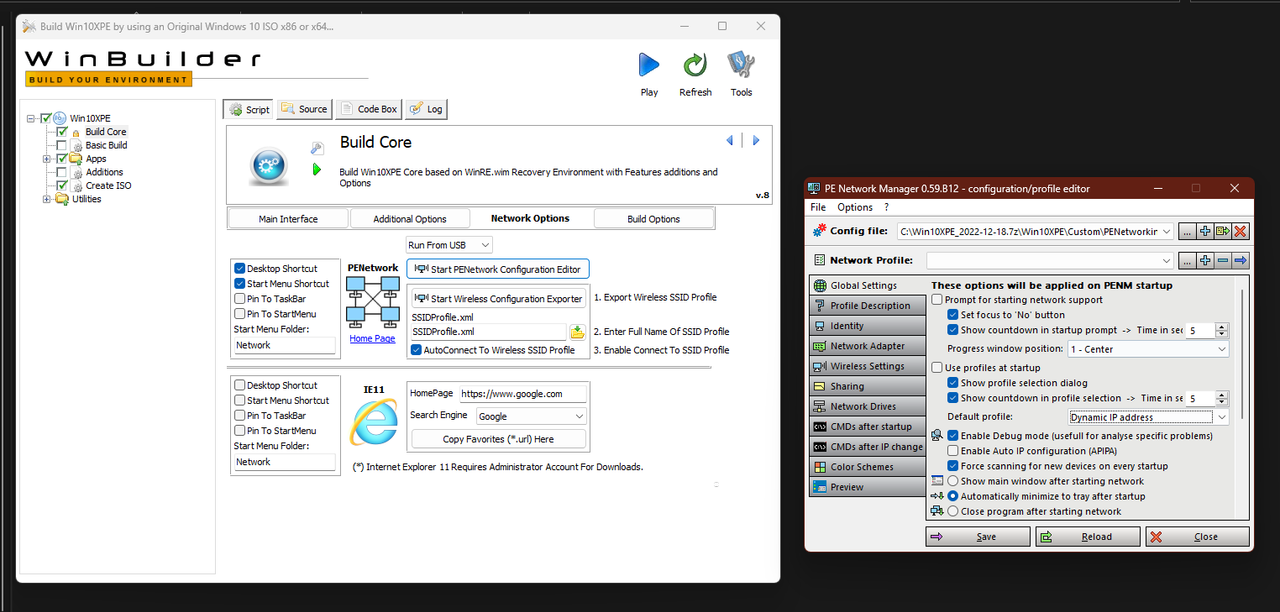Enable Prompt for starting network support
This screenshot has width=1280, height=612.
(x=937, y=300)
